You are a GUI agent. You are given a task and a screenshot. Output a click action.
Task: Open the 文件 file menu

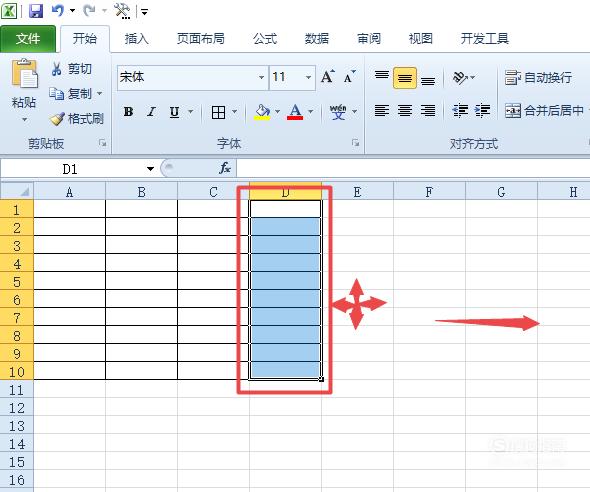tap(28, 38)
